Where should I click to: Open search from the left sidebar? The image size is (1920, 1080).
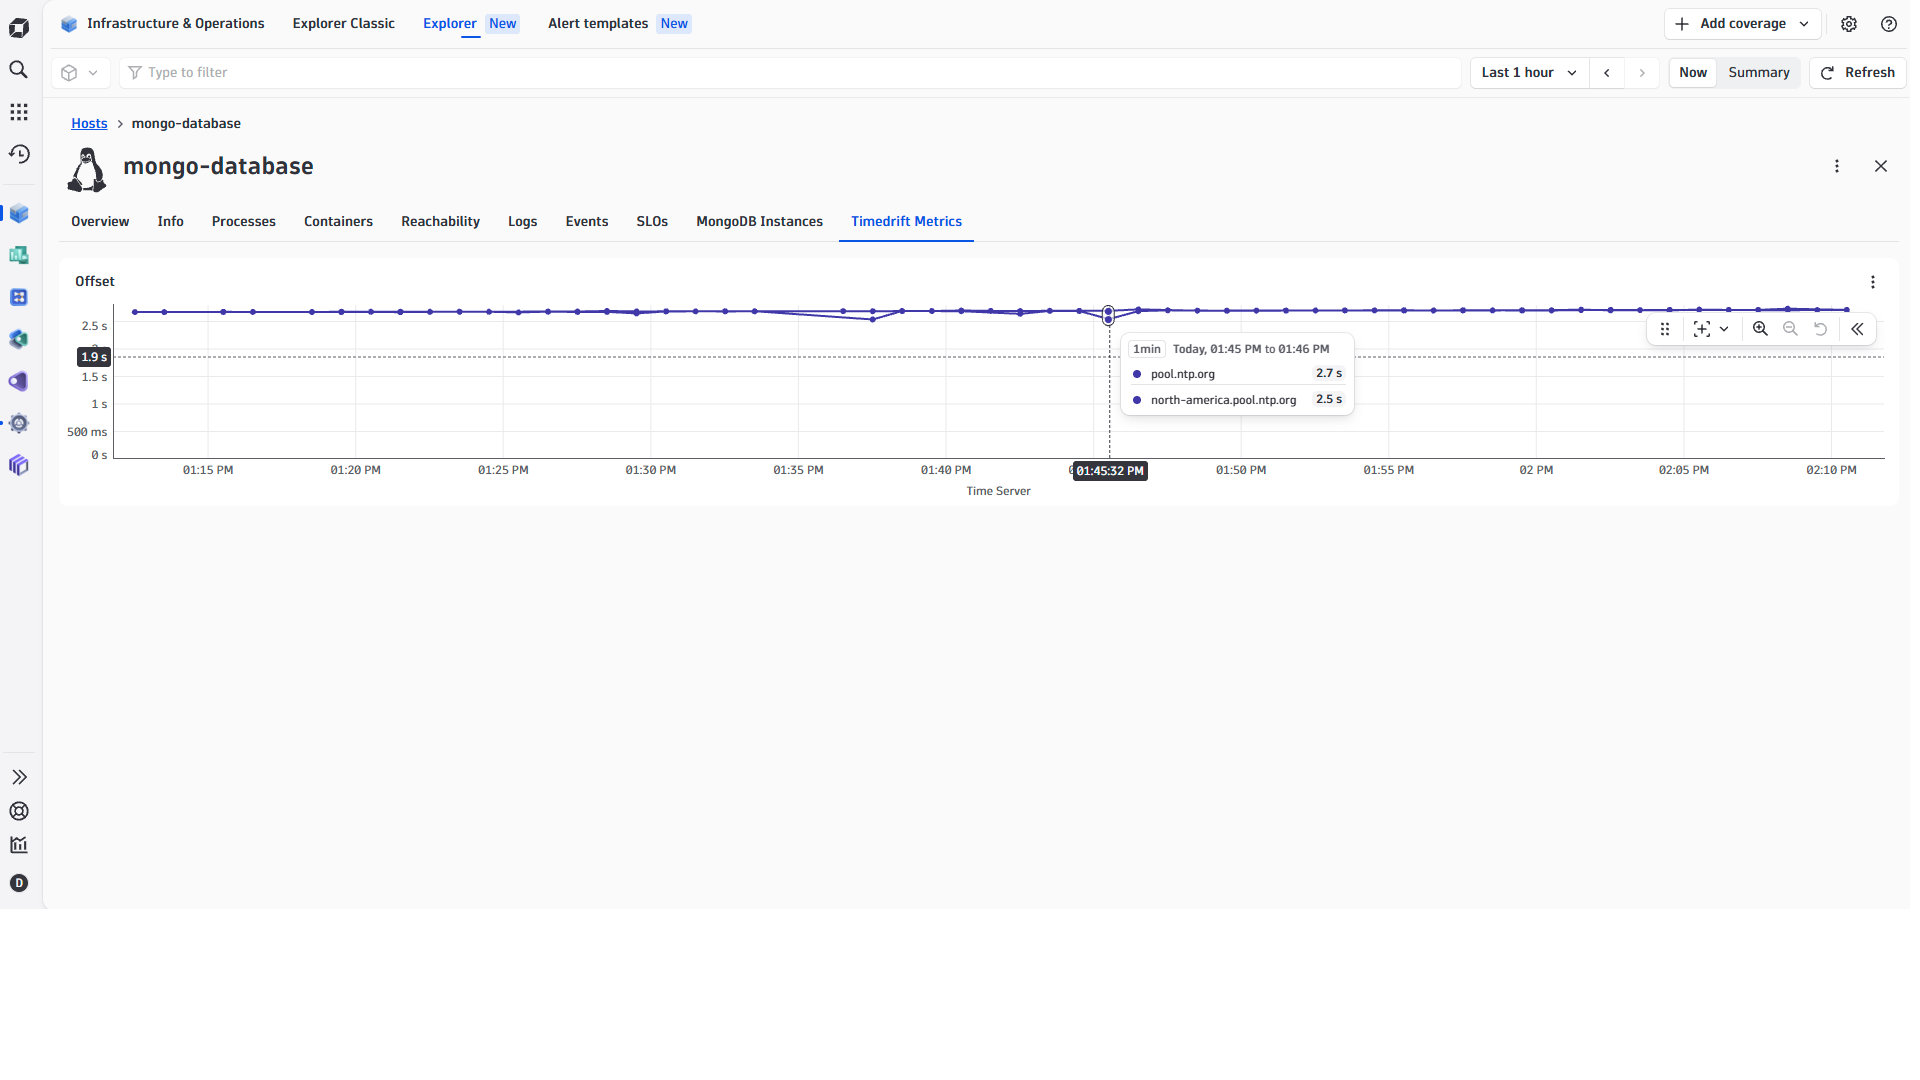[x=19, y=70]
